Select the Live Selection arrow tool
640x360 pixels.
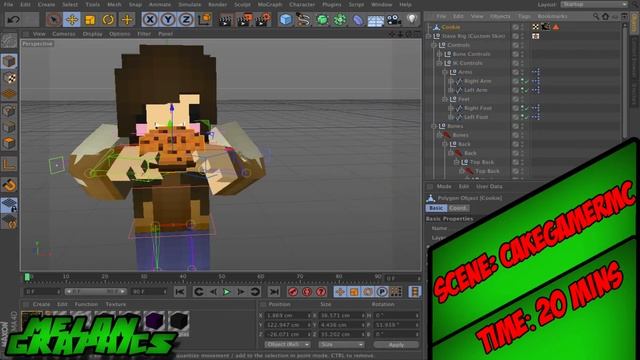click(x=53, y=19)
